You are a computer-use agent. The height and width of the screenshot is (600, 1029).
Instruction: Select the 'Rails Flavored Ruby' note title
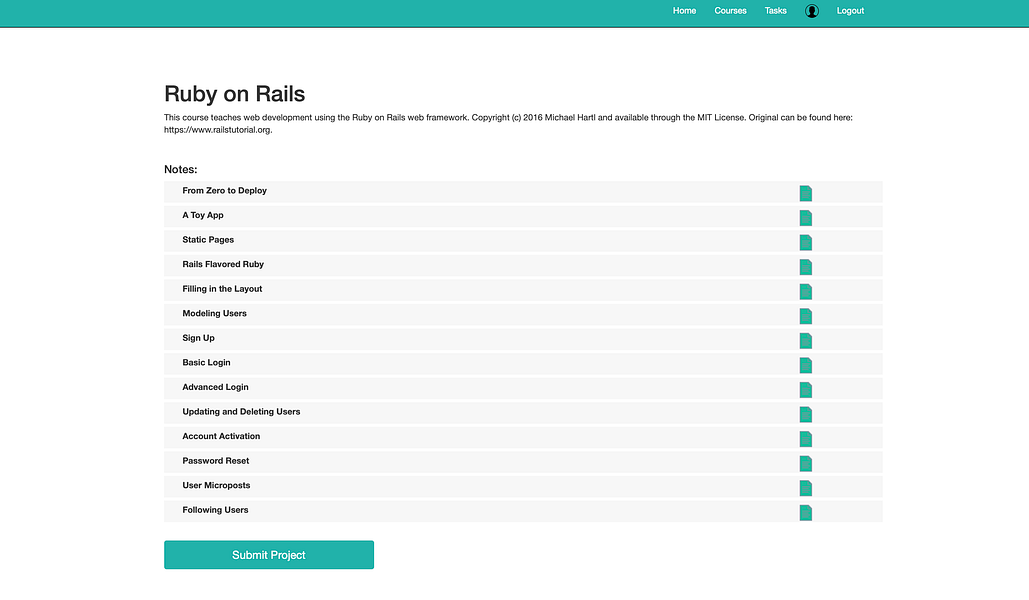tap(223, 264)
